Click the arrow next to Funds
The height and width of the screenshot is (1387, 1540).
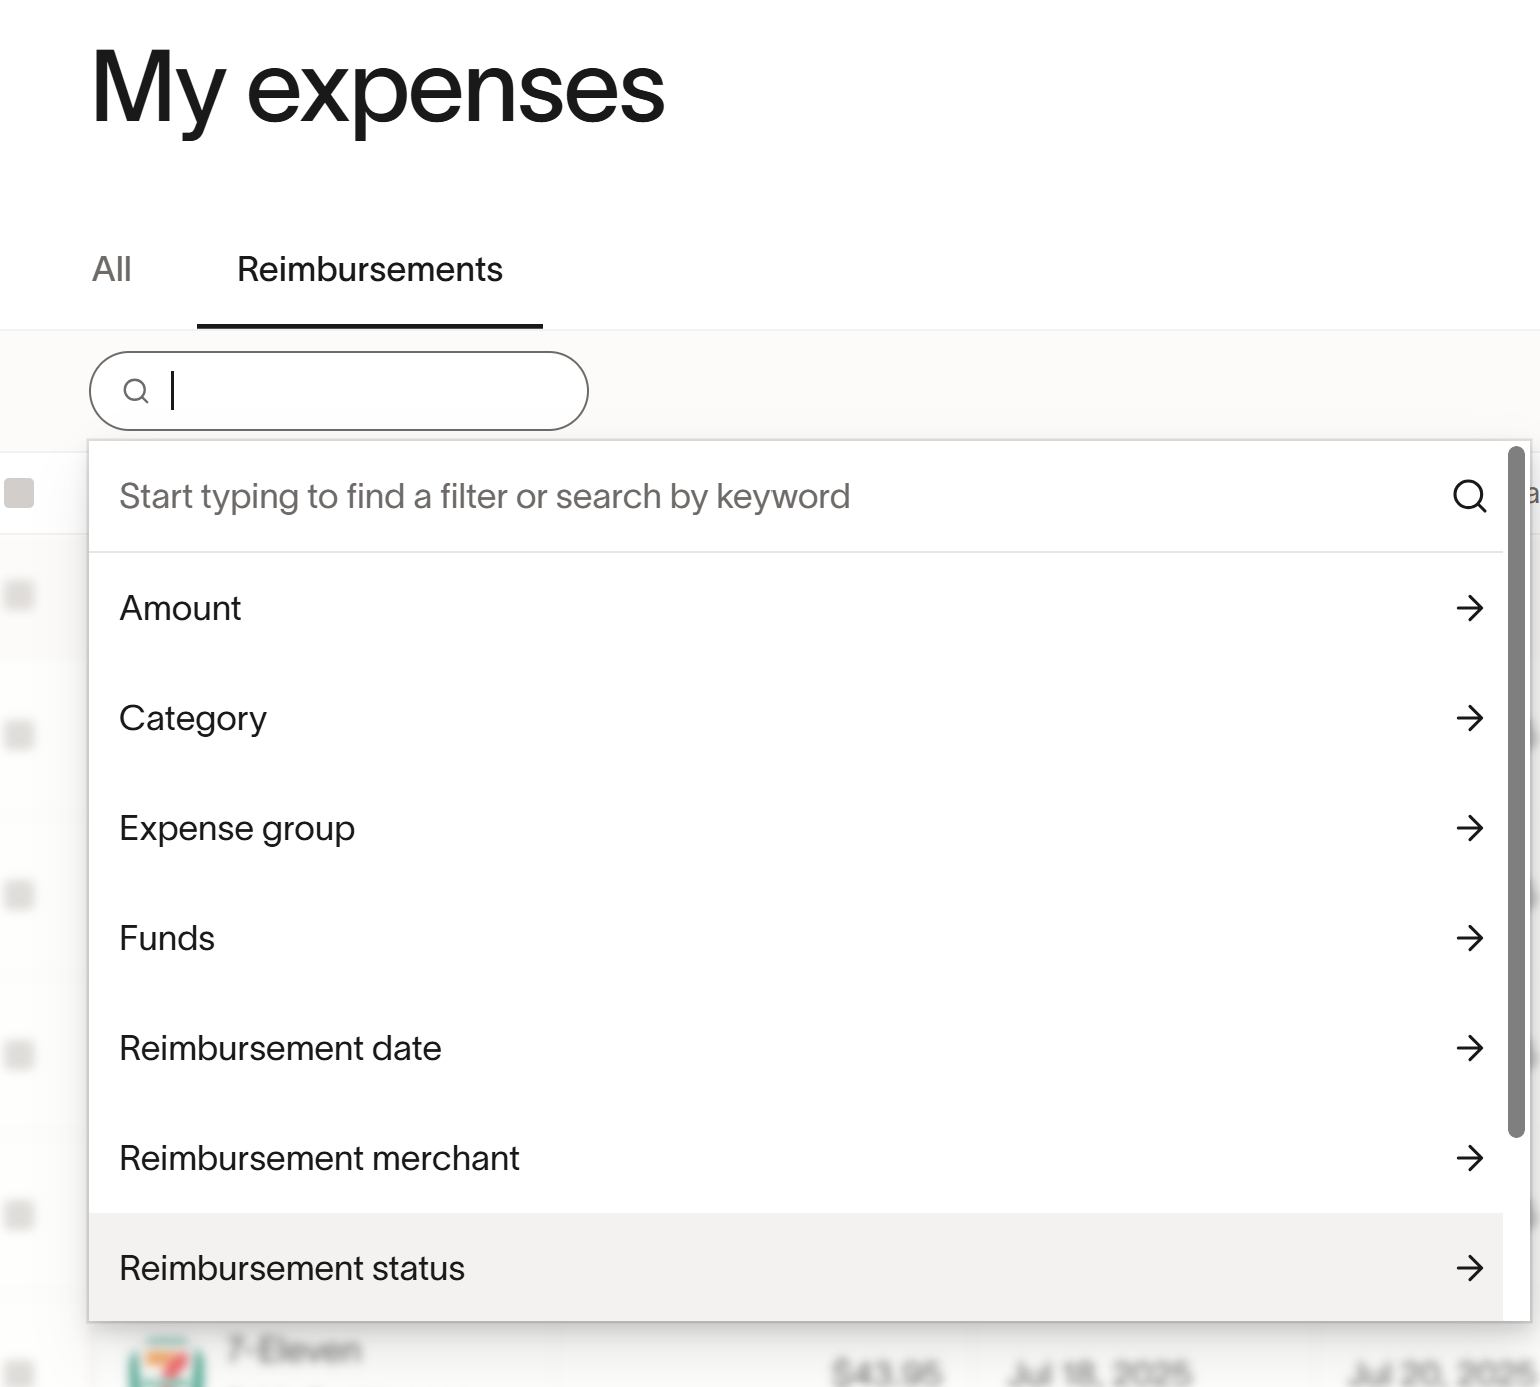[x=1469, y=938]
